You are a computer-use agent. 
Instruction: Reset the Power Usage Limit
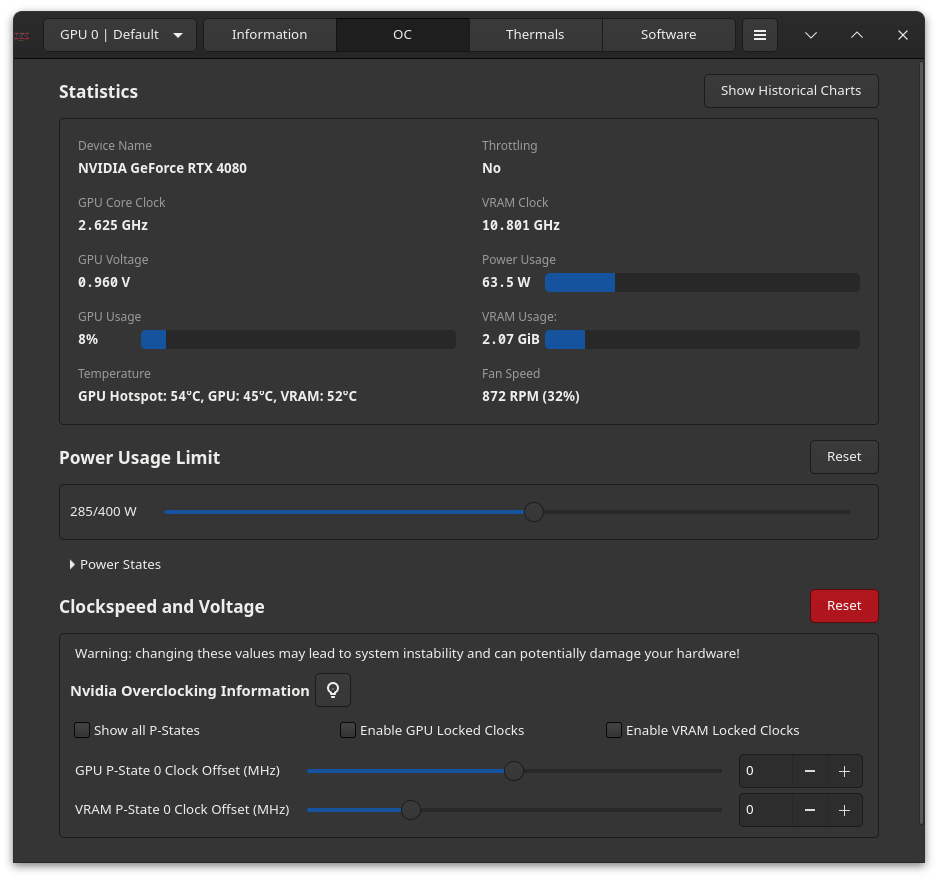coord(843,456)
